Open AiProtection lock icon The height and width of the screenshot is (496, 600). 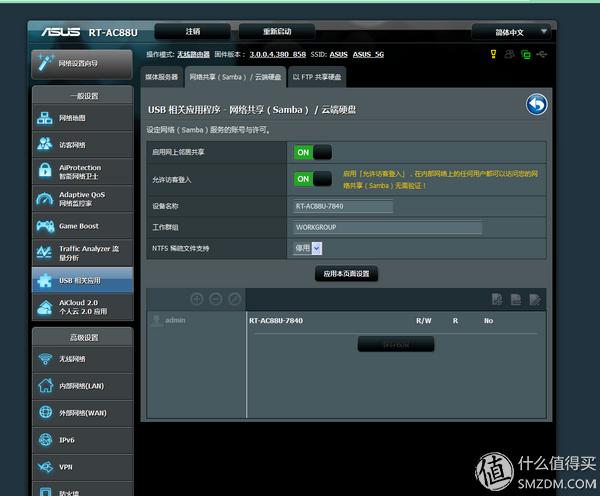click(45, 171)
